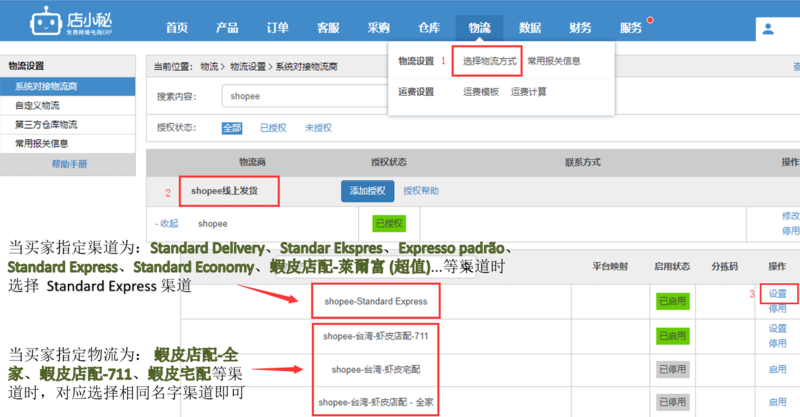Click 已停用 badge of 虾皮宅配 row
This screenshot has width=800, height=417.
[672, 369]
